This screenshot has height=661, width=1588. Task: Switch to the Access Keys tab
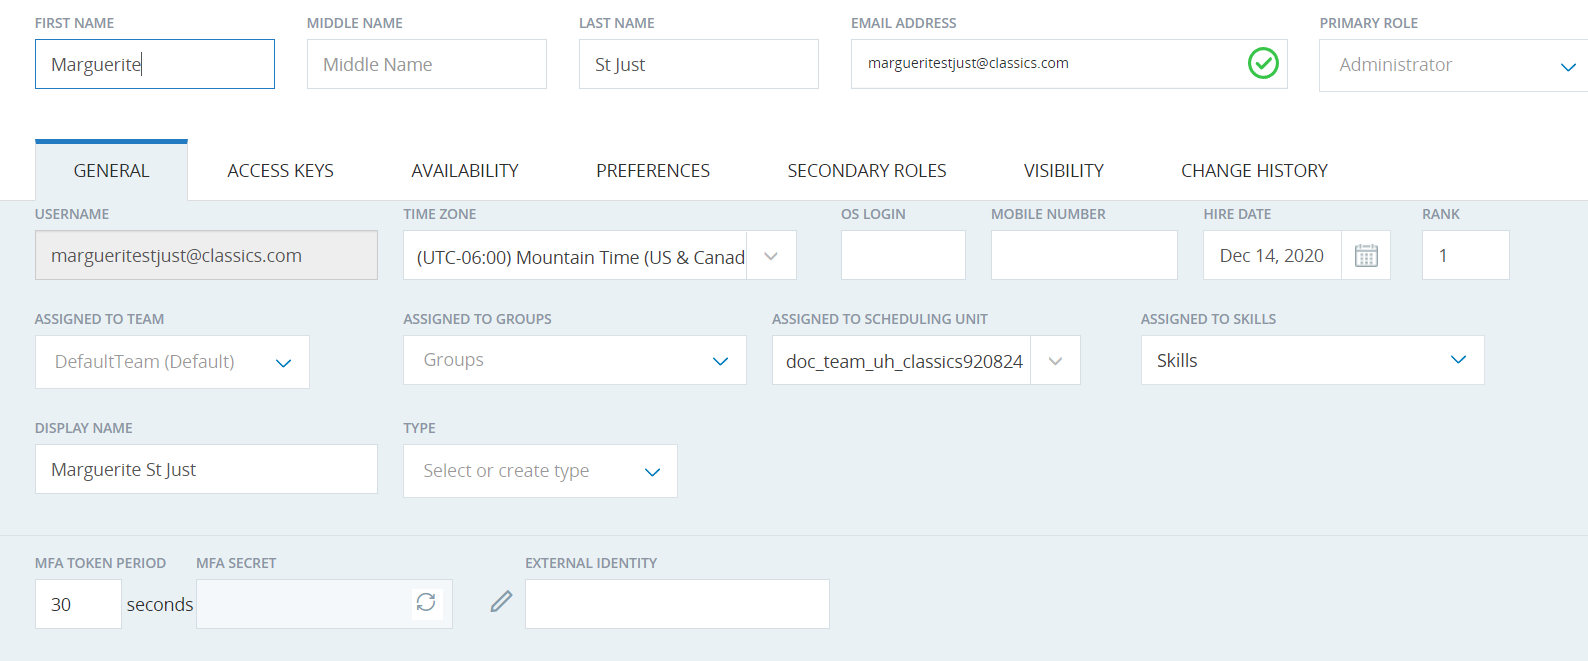280,171
